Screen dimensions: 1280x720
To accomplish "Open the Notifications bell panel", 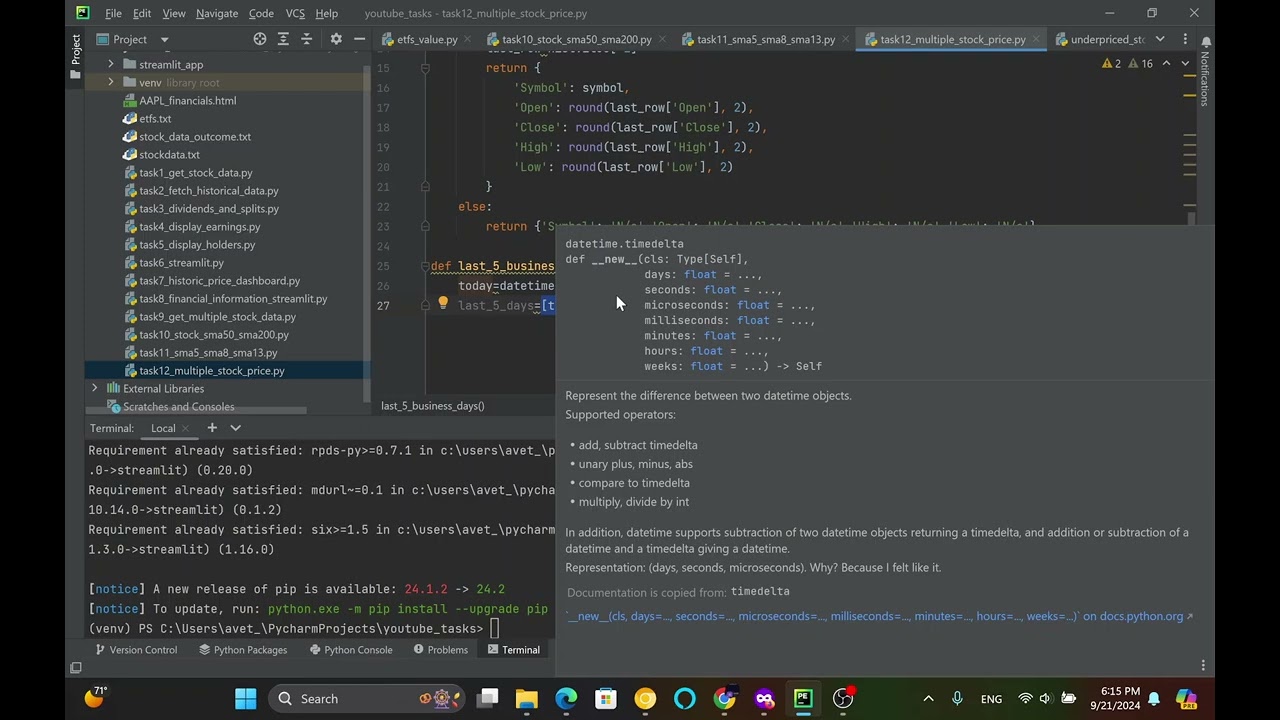I will [x=1205, y=41].
